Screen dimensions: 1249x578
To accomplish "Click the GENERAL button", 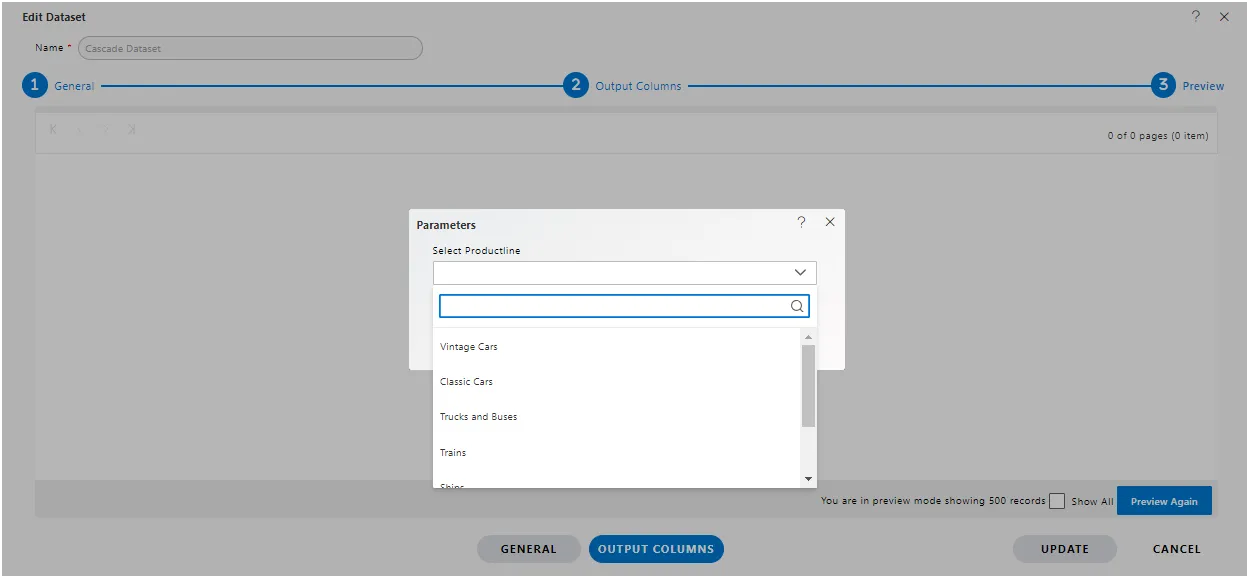I will click(528, 549).
